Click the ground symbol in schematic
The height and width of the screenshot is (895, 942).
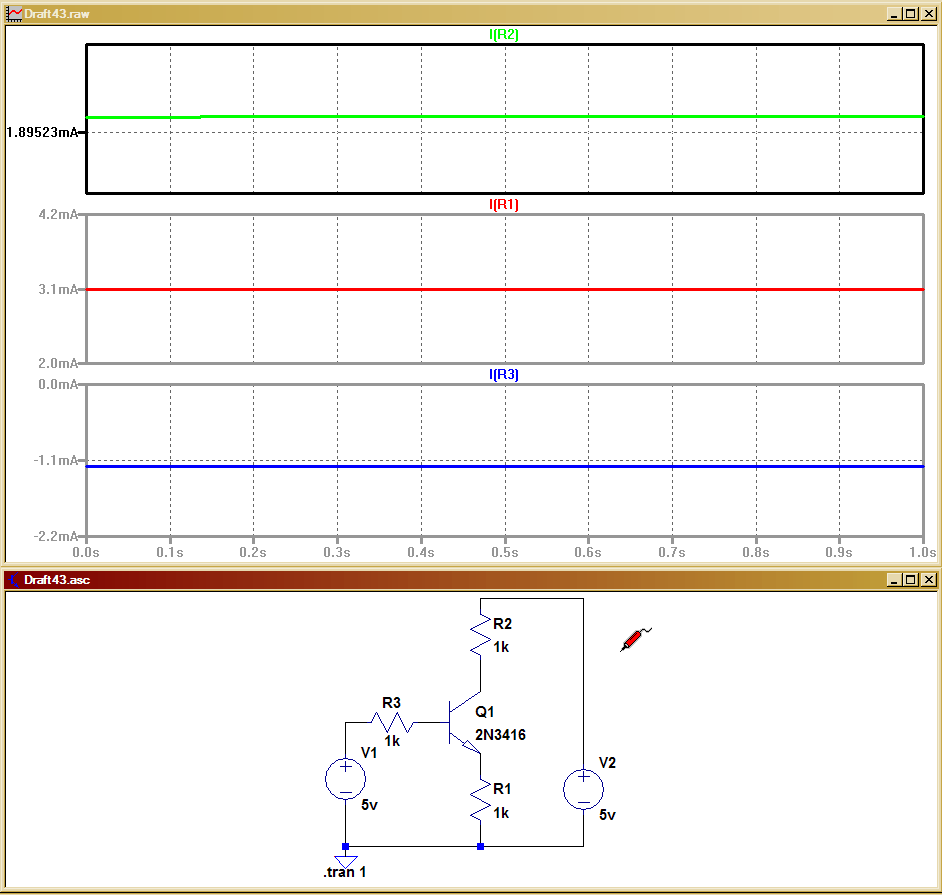coord(345,861)
